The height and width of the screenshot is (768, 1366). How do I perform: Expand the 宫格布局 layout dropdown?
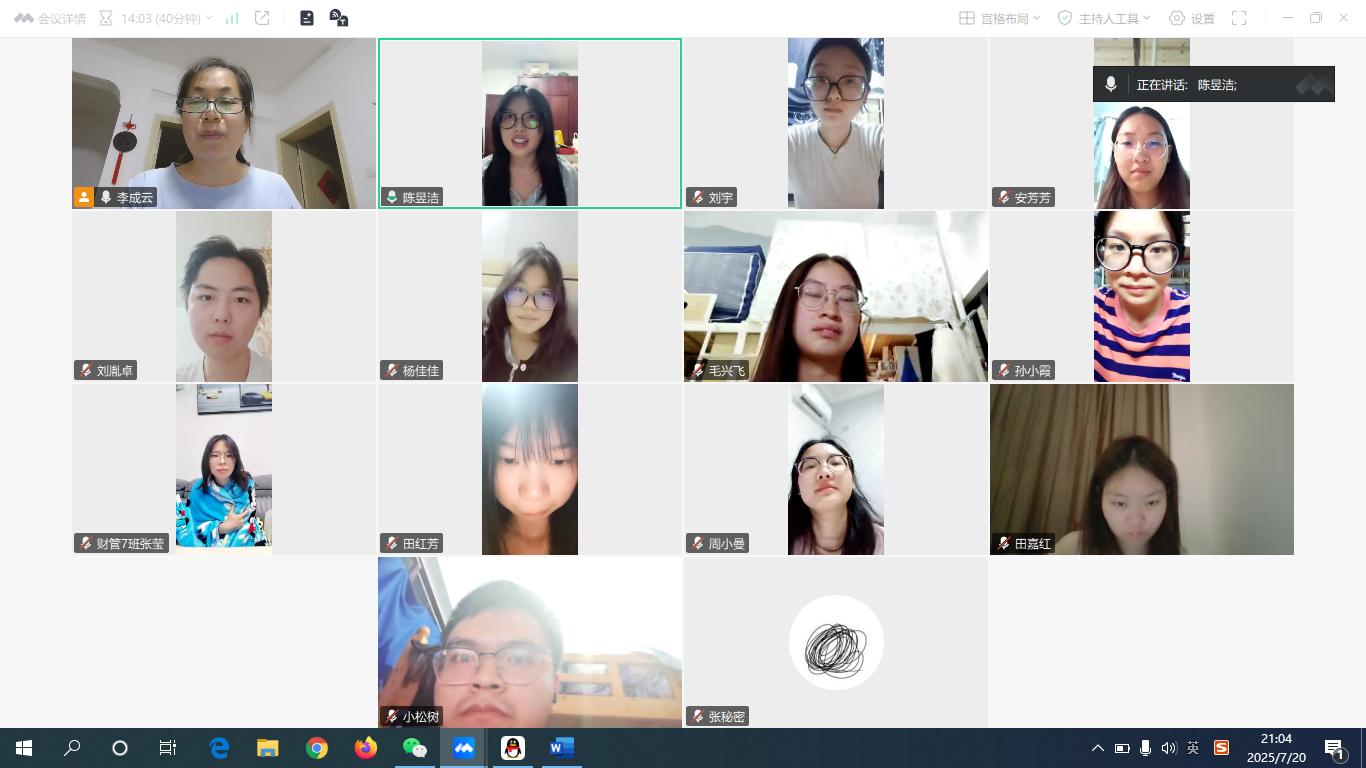[999, 18]
